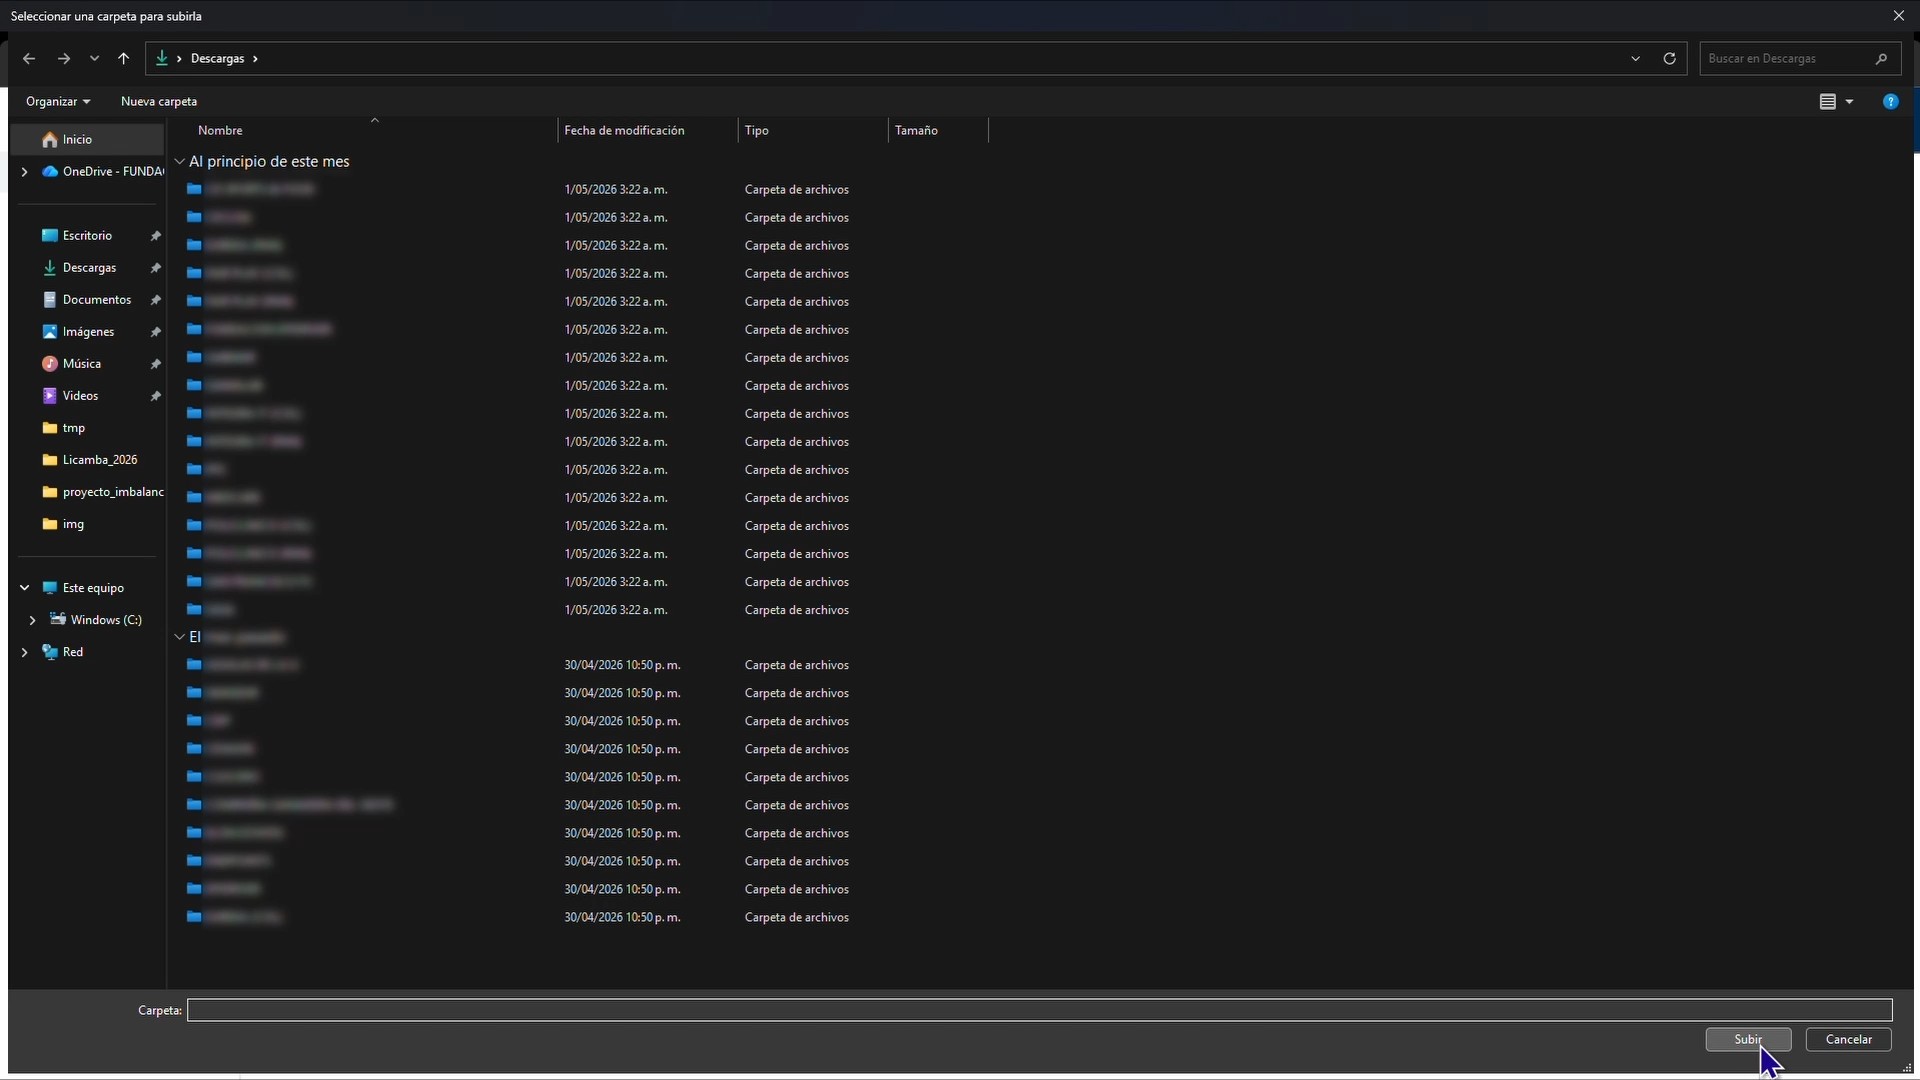The image size is (1920, 1080).
Task: Open recent locations dropdown arrow
Action: coord(95,59)
